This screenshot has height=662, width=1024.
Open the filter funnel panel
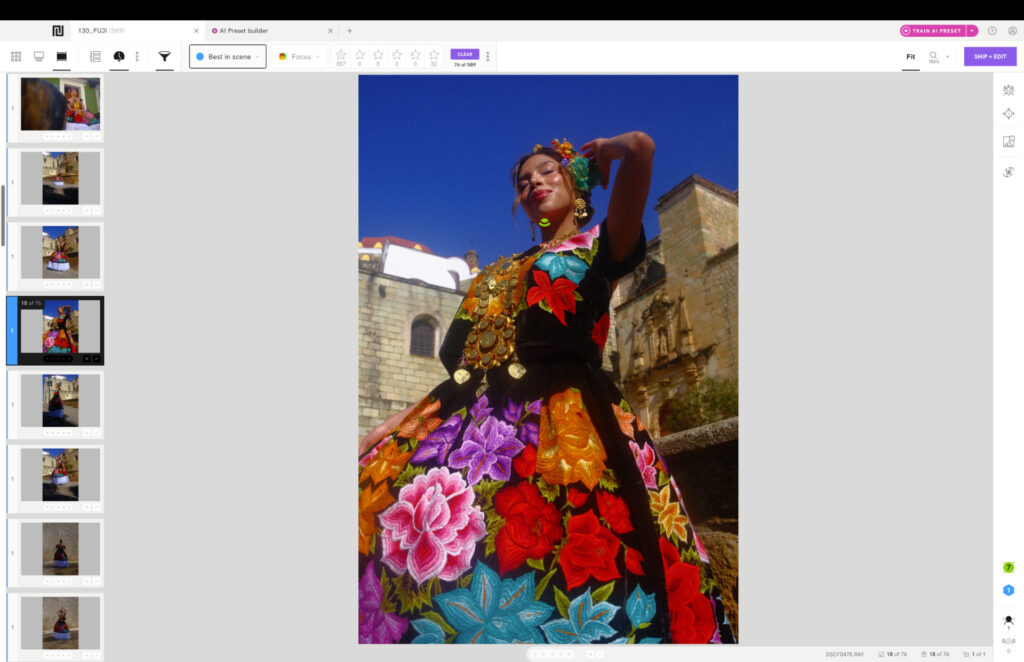[x=164, y=57]
